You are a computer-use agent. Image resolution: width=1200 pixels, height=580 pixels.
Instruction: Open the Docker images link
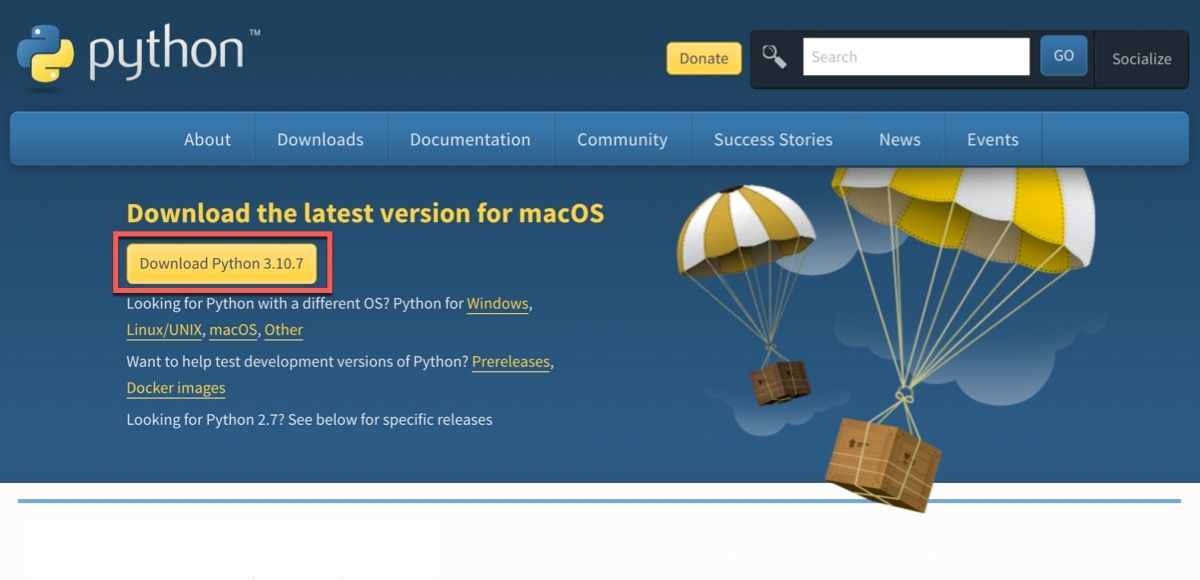click(x=175, y=387)
